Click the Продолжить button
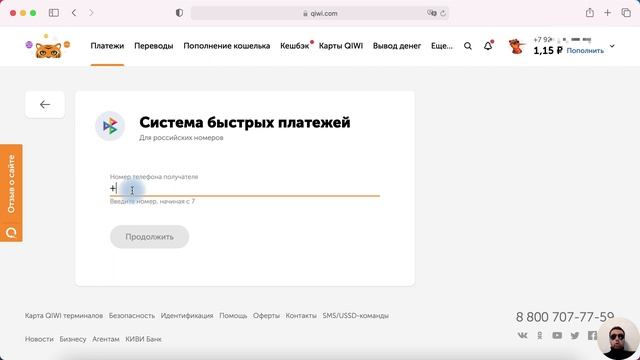This screenshot has height=360, width=640. pyautogui.click(x=149, y=237)
